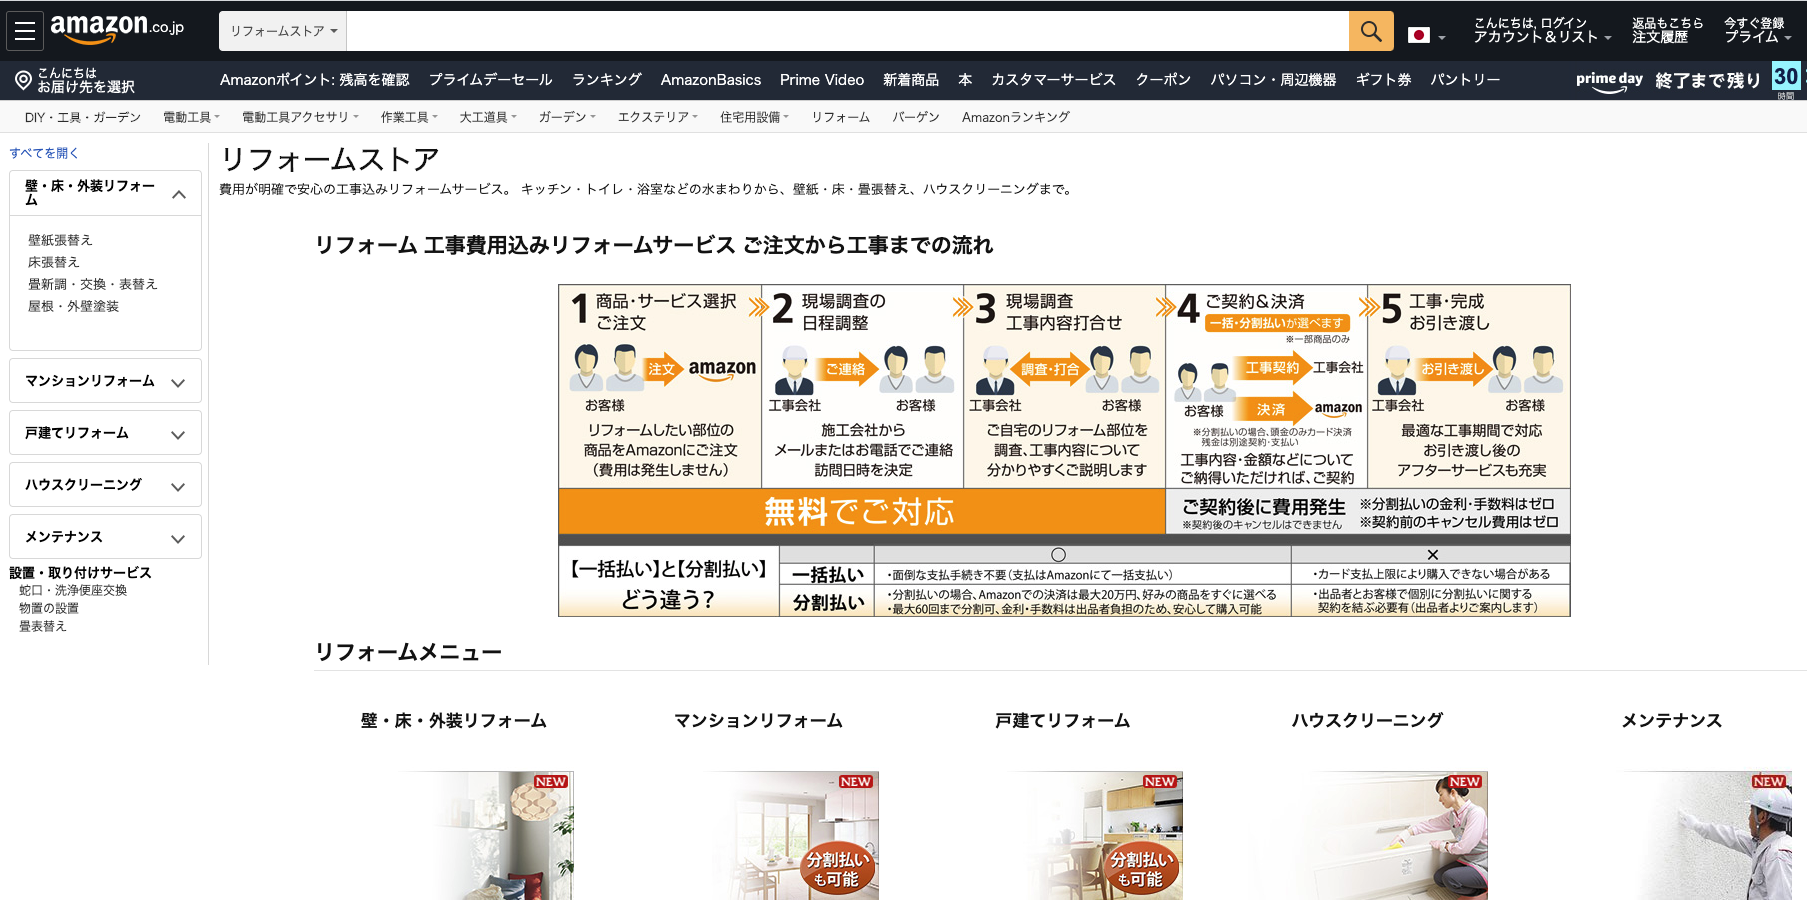This screenshot has height=912, width=1807.
Task: Expand the メンテナンス sidebar section
Action: pos(105,537)
